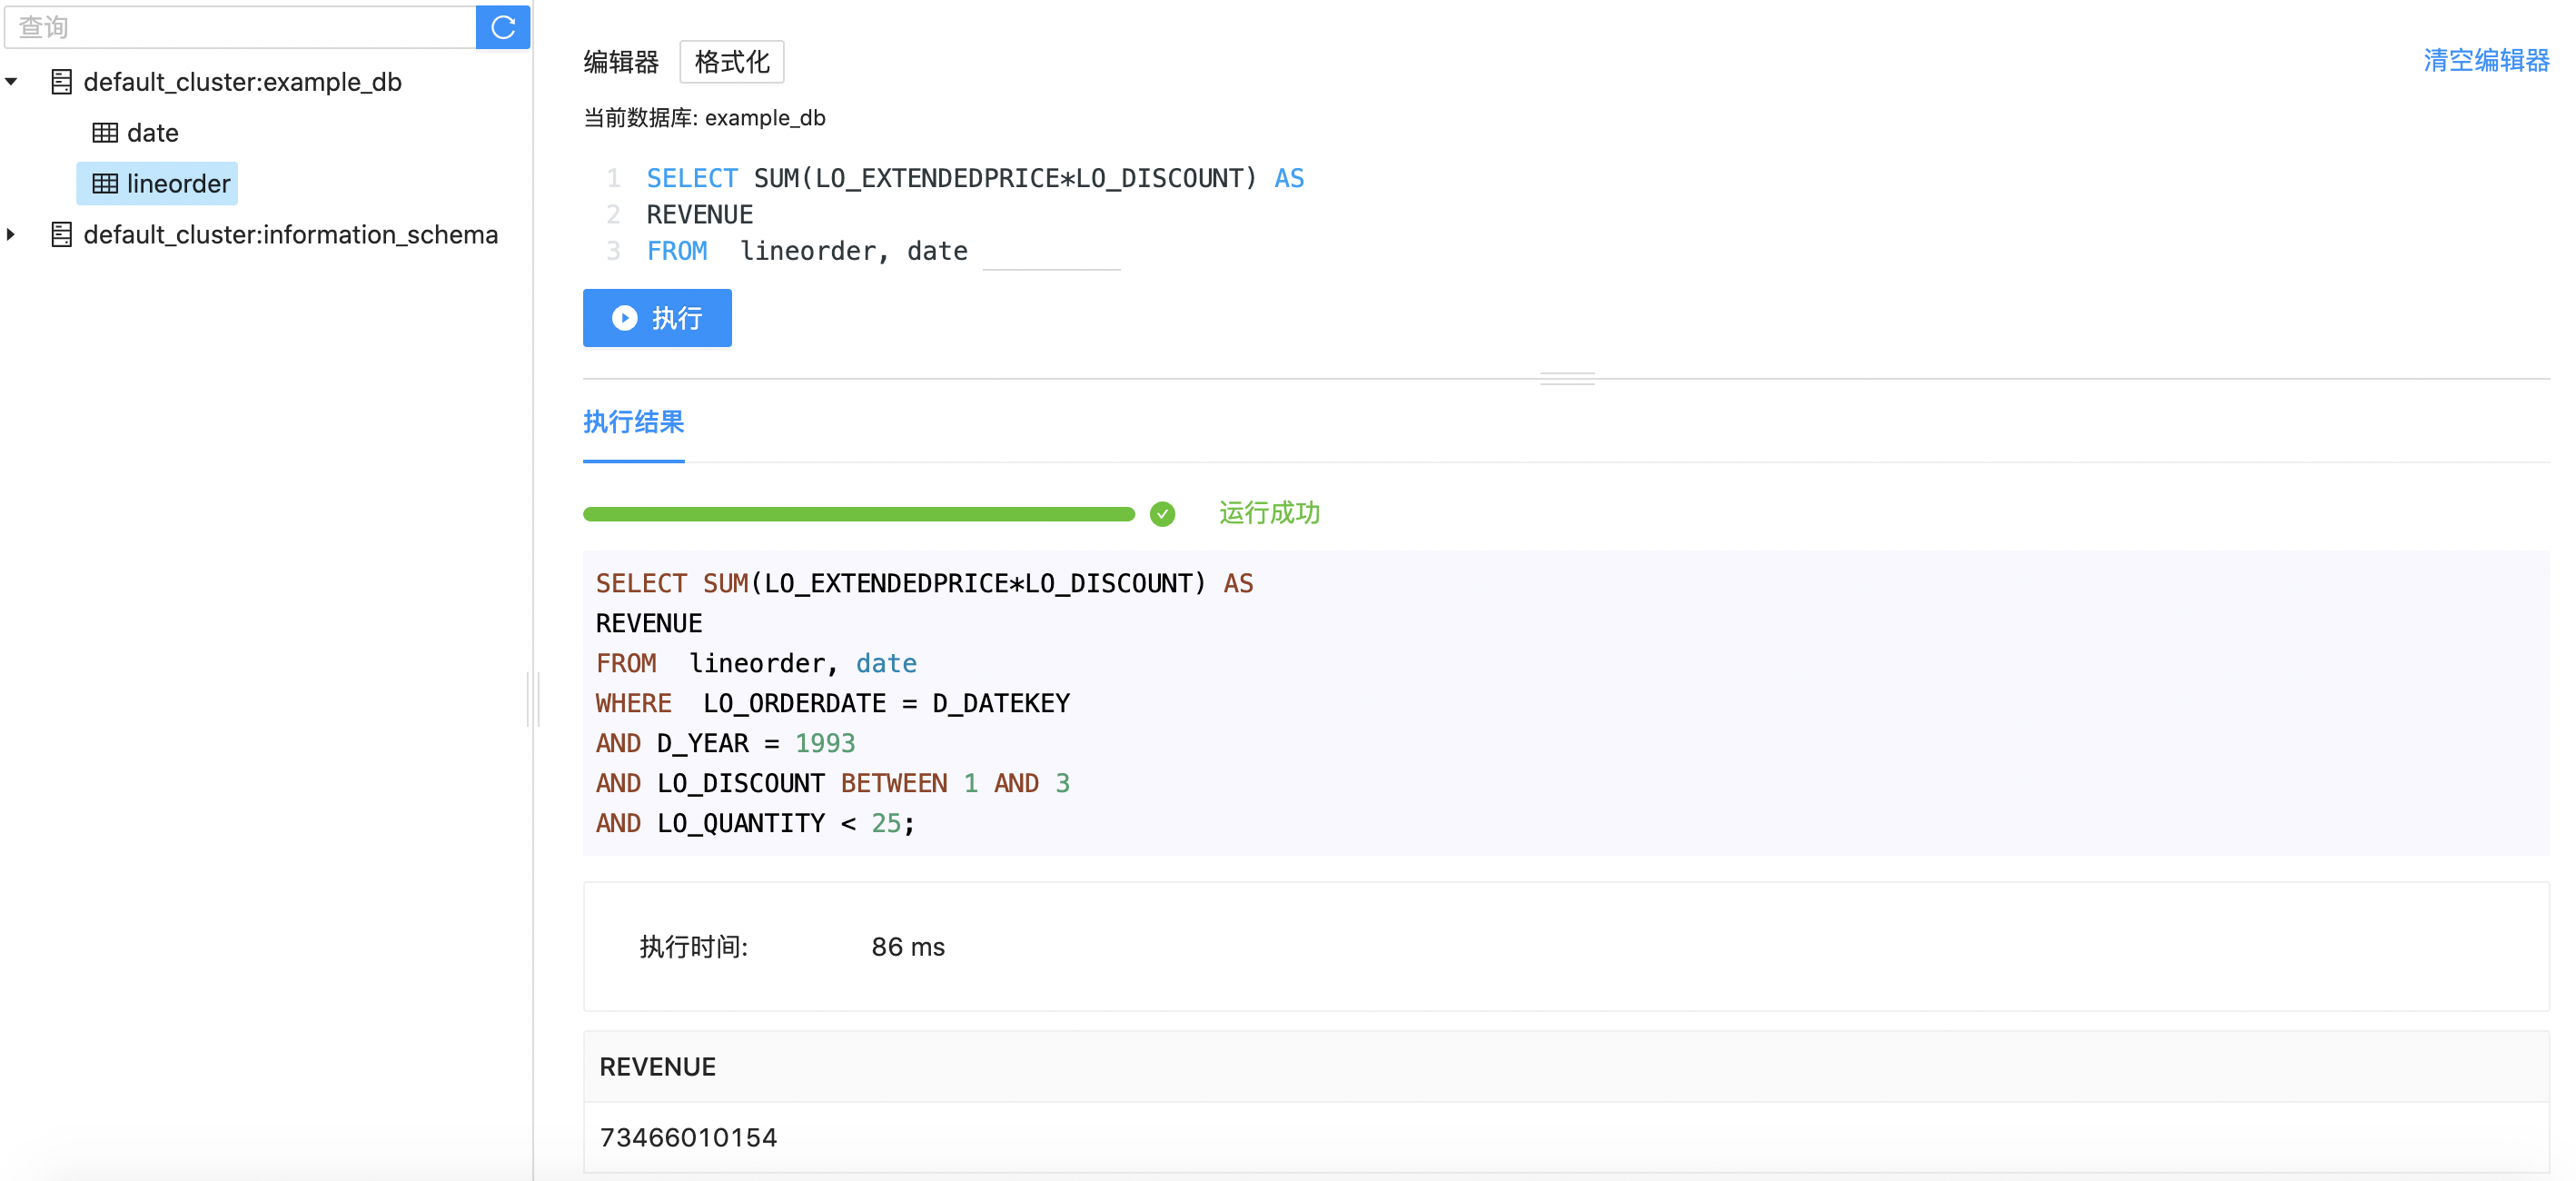Click the 格式化 format button
The height and width of the screenshot is (1181, 2576).
click(x=732, y=62)
